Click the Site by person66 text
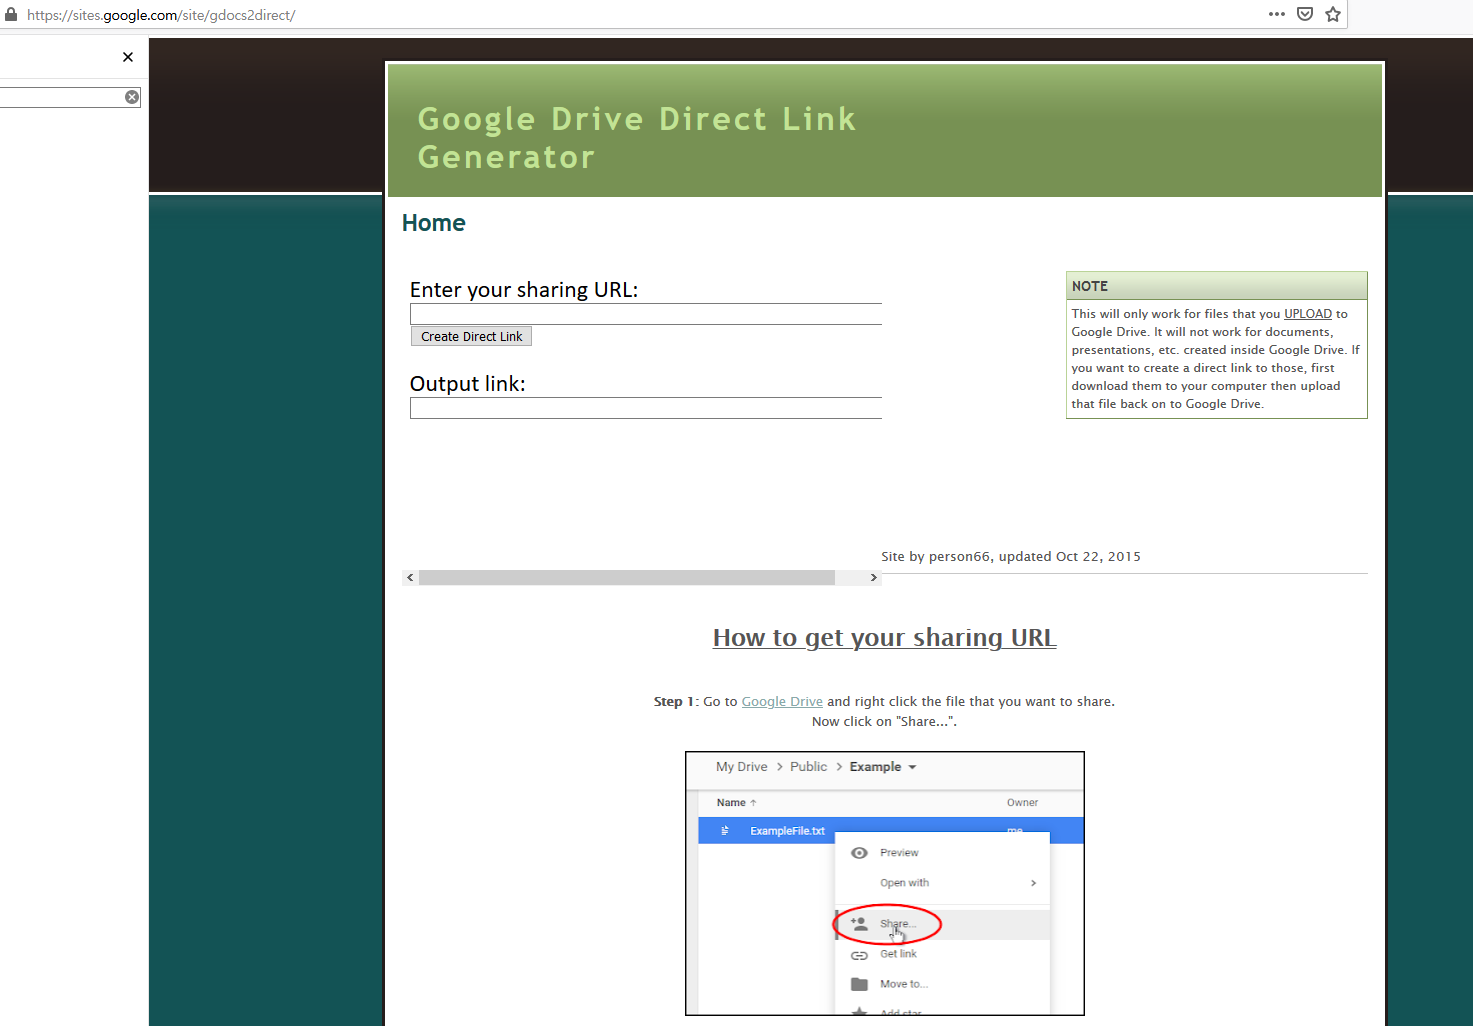The image size is (1473, 1026). click(1010, 557)
